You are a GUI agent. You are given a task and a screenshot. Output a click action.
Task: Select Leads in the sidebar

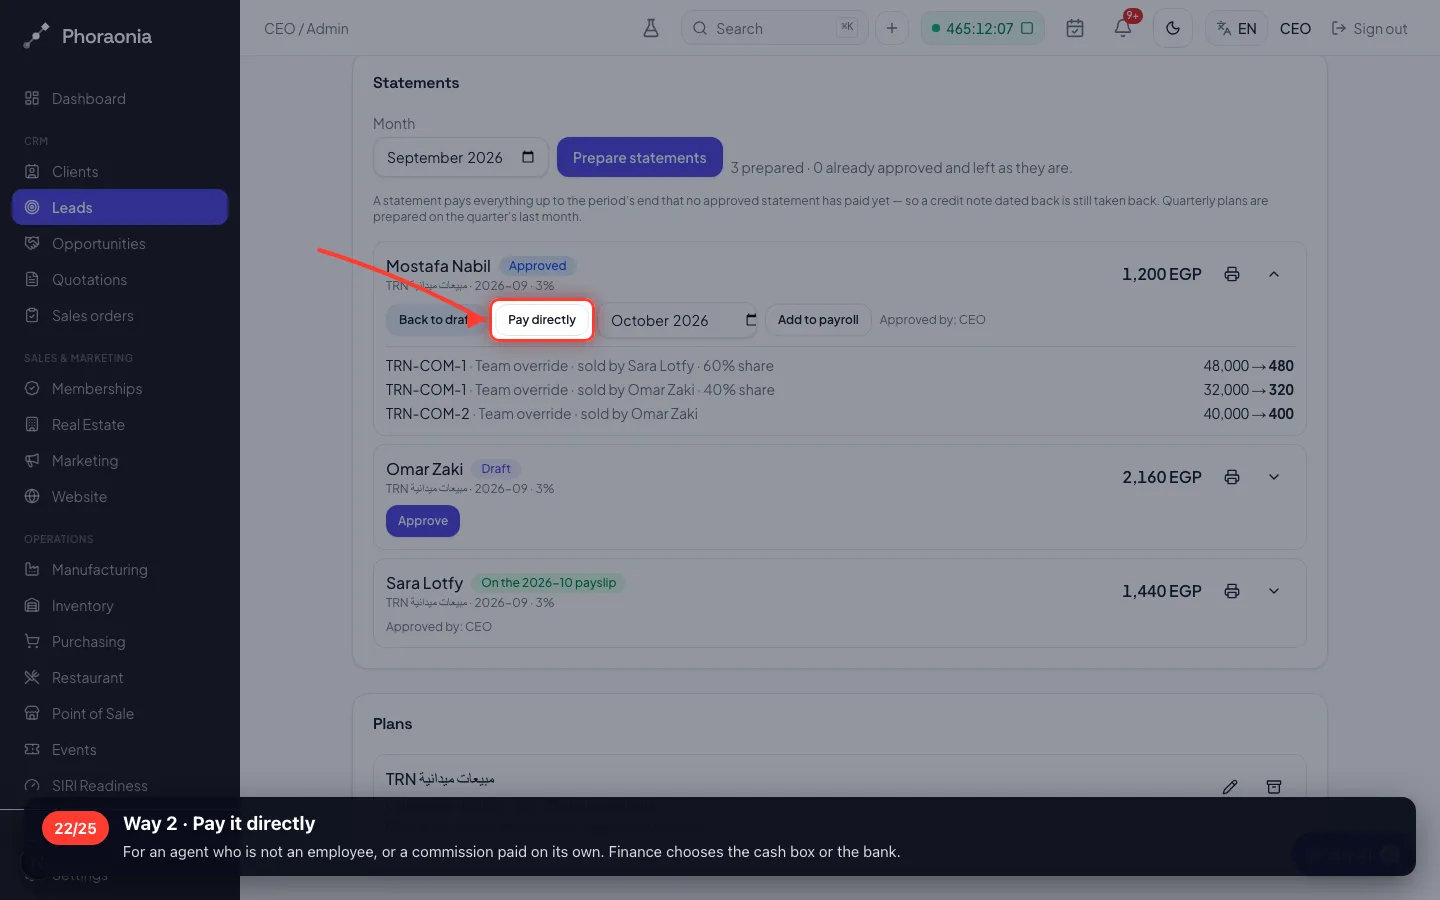click(x=120, y=207)
